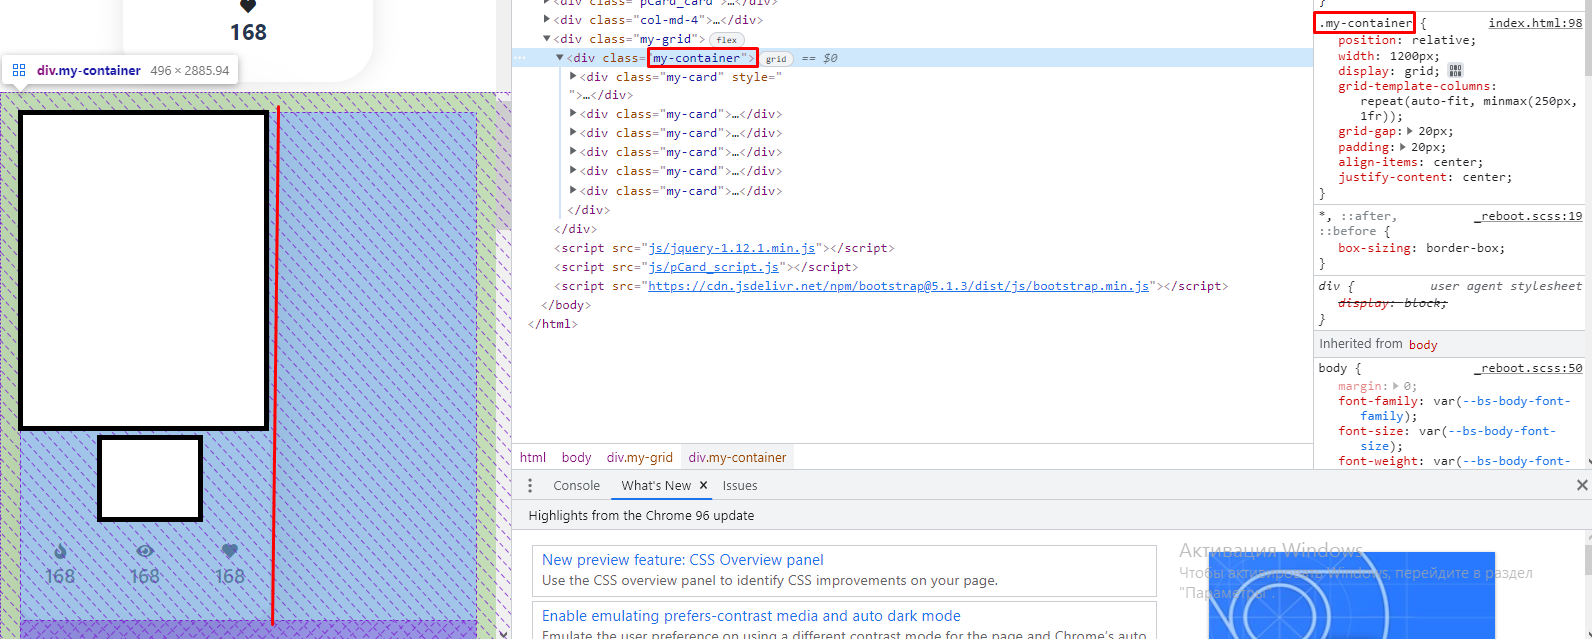Screen dimensions: 1592x639
Task: Collapse the my-container div node
Action: coord(560,58)
